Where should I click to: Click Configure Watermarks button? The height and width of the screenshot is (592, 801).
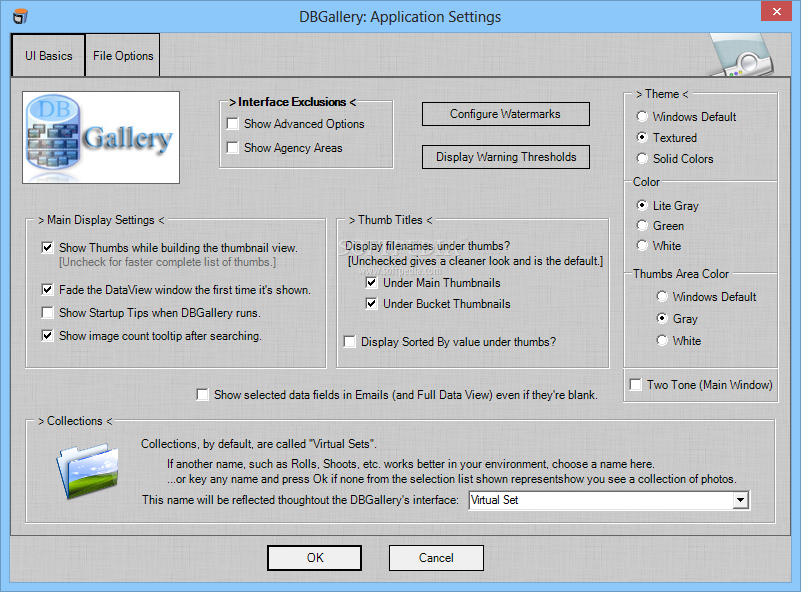(x=505, y=114)
